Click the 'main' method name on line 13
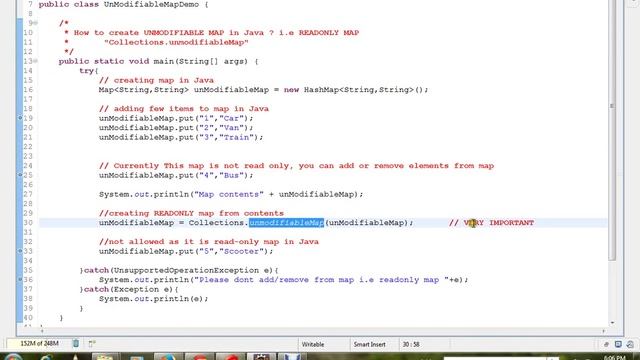640x360 pixels. point(163,61)
